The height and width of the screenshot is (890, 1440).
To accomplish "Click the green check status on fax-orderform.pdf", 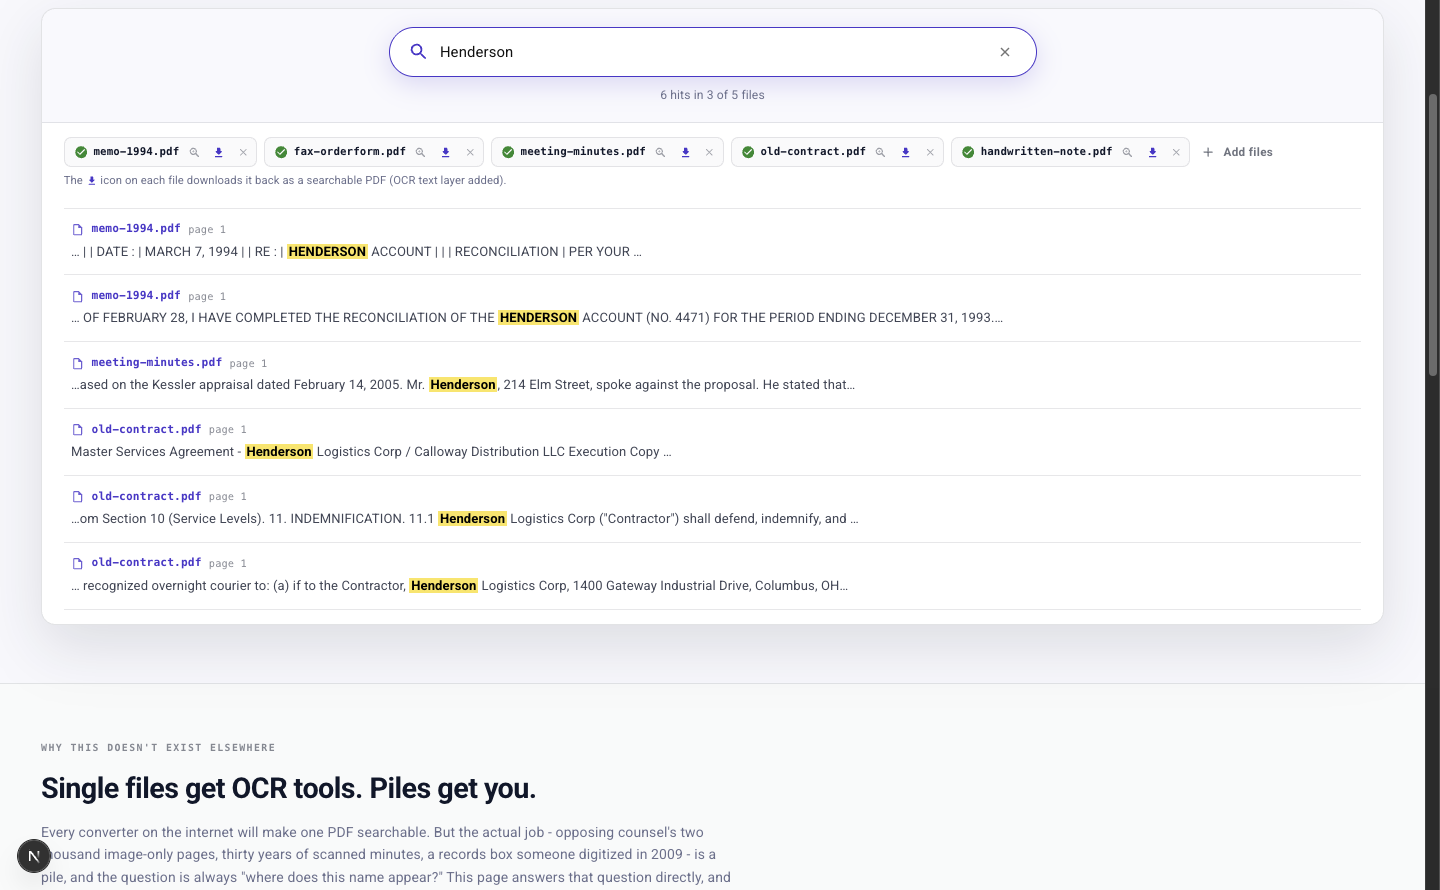I will click(281, 152).
